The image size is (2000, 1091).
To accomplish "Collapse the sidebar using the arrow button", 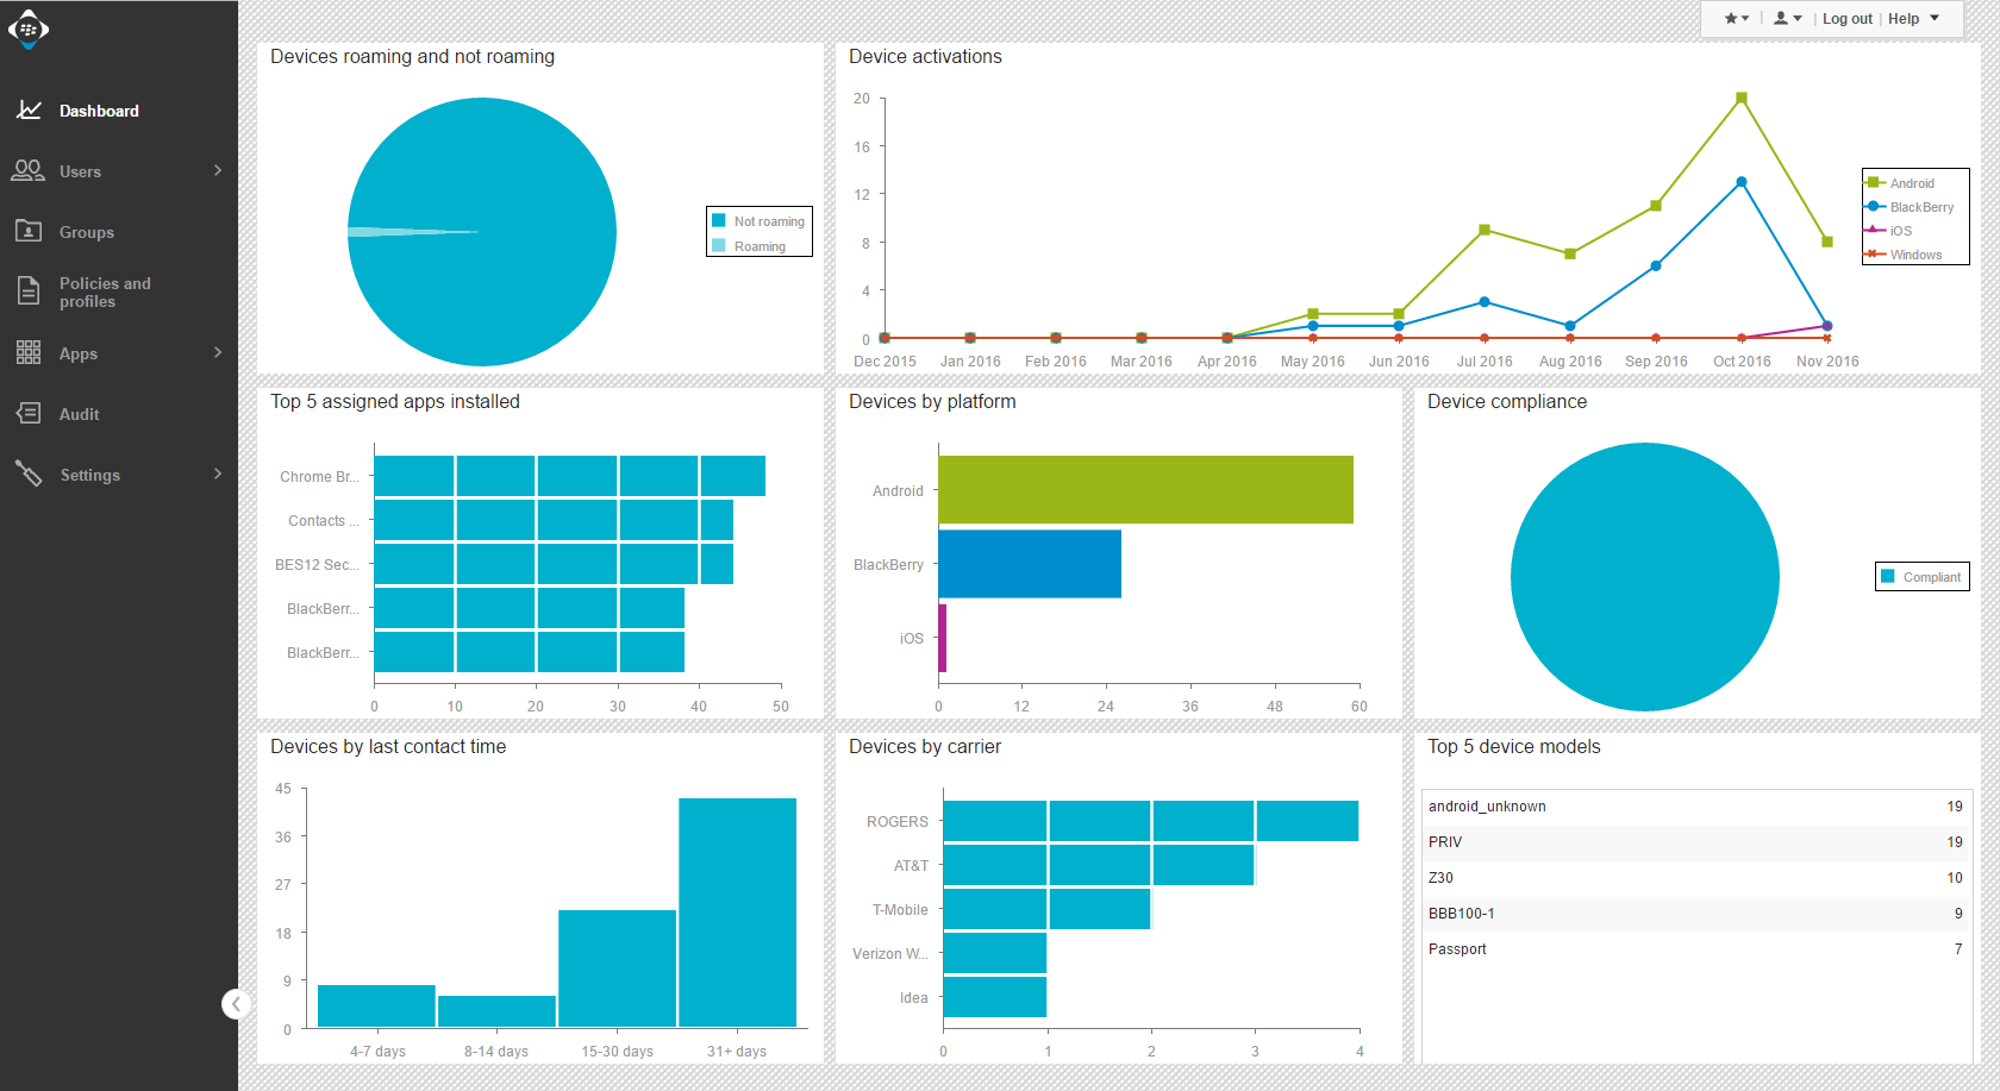I will pos(236,1003).
